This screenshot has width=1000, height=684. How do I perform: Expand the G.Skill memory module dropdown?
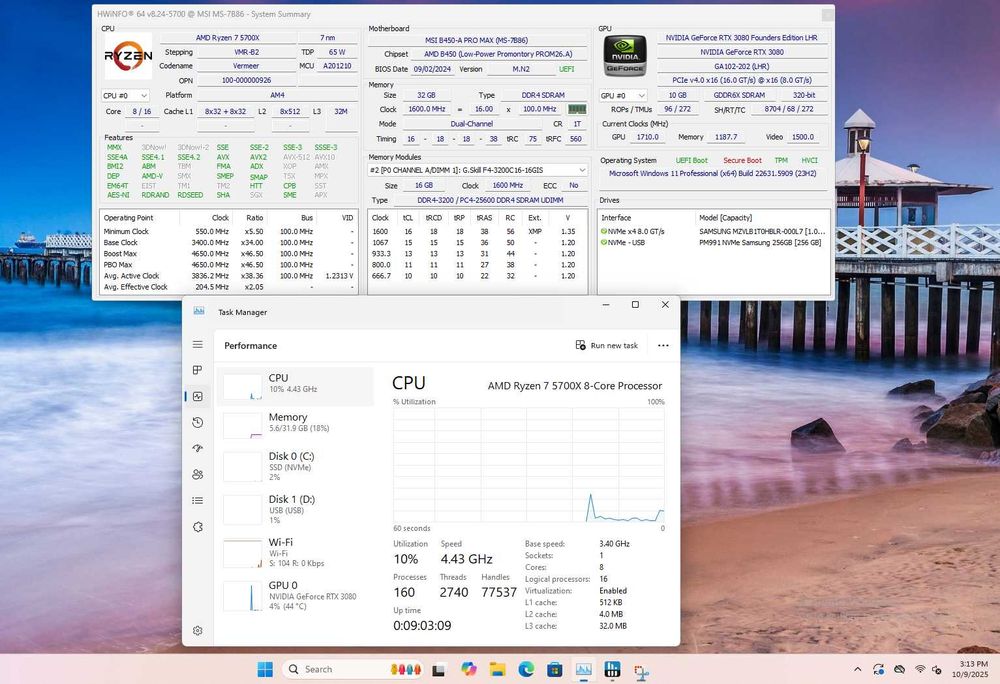478,170
